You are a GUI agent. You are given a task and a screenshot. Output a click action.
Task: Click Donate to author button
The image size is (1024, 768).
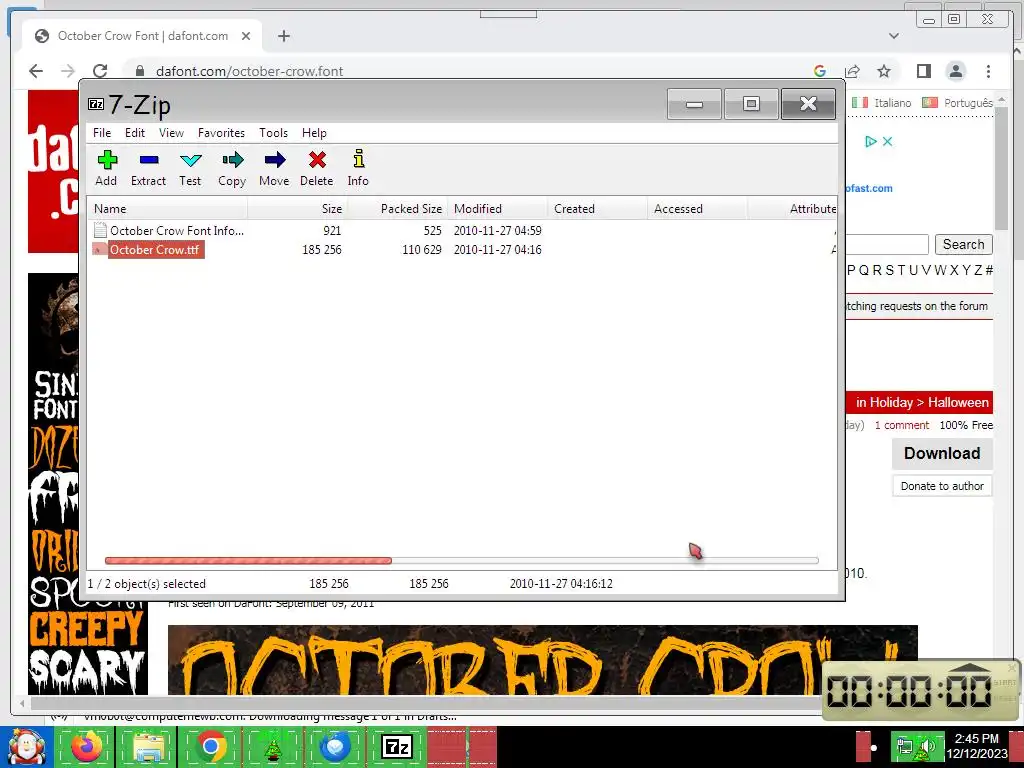pyautogui.click(x=942, y=486)
